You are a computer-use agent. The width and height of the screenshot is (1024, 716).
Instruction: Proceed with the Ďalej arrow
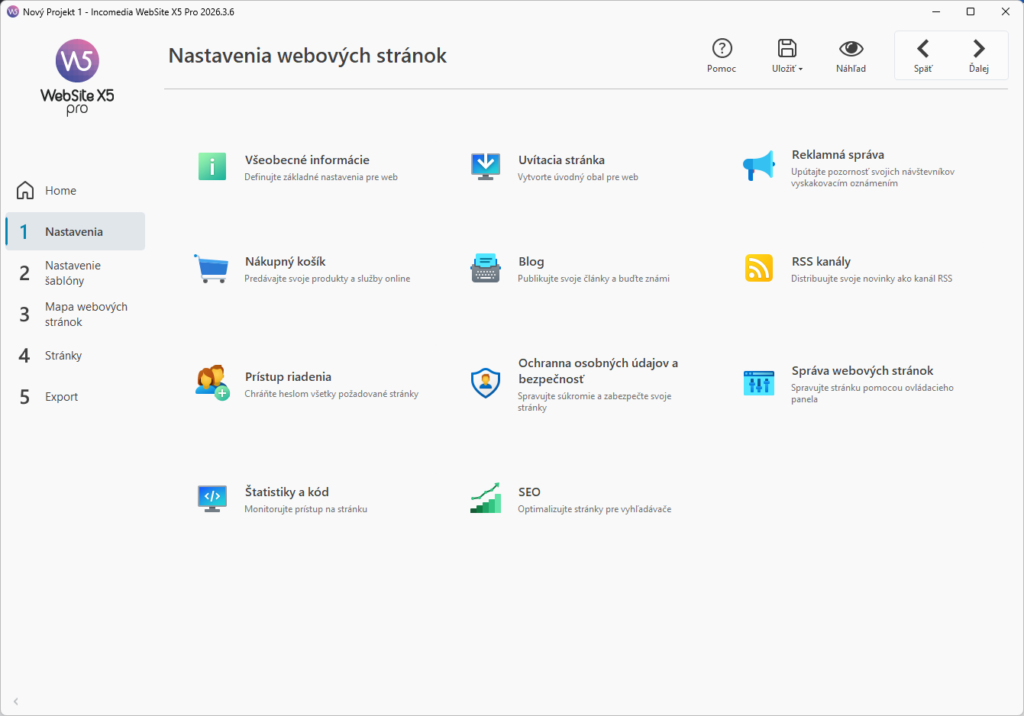tap(978, 56)
